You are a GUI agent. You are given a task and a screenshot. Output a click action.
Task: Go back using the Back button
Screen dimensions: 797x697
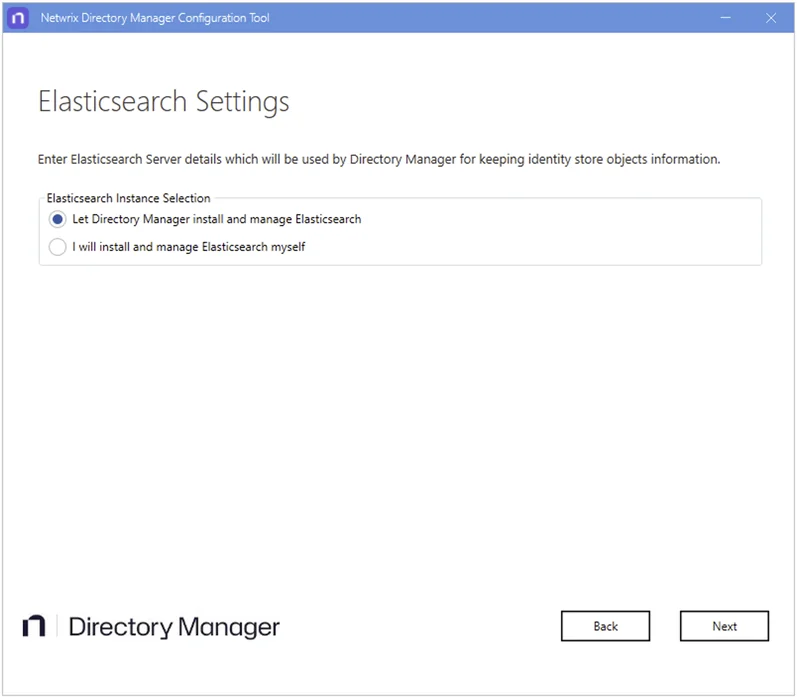pos(605,626)
